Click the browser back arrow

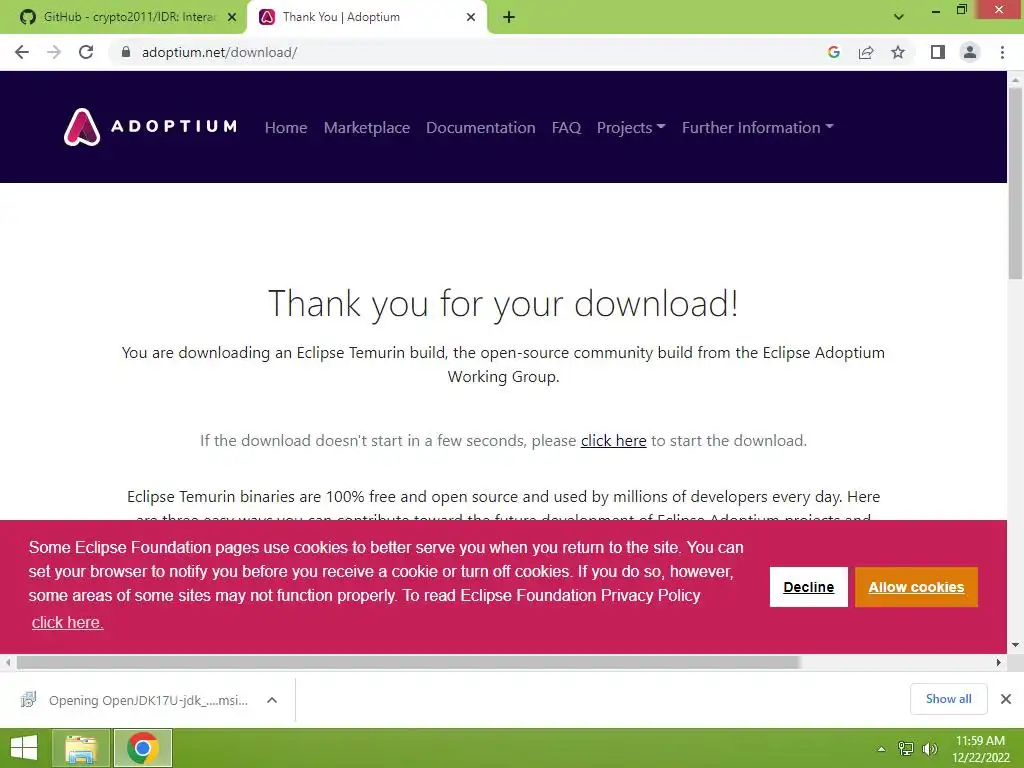coord(22,52)
